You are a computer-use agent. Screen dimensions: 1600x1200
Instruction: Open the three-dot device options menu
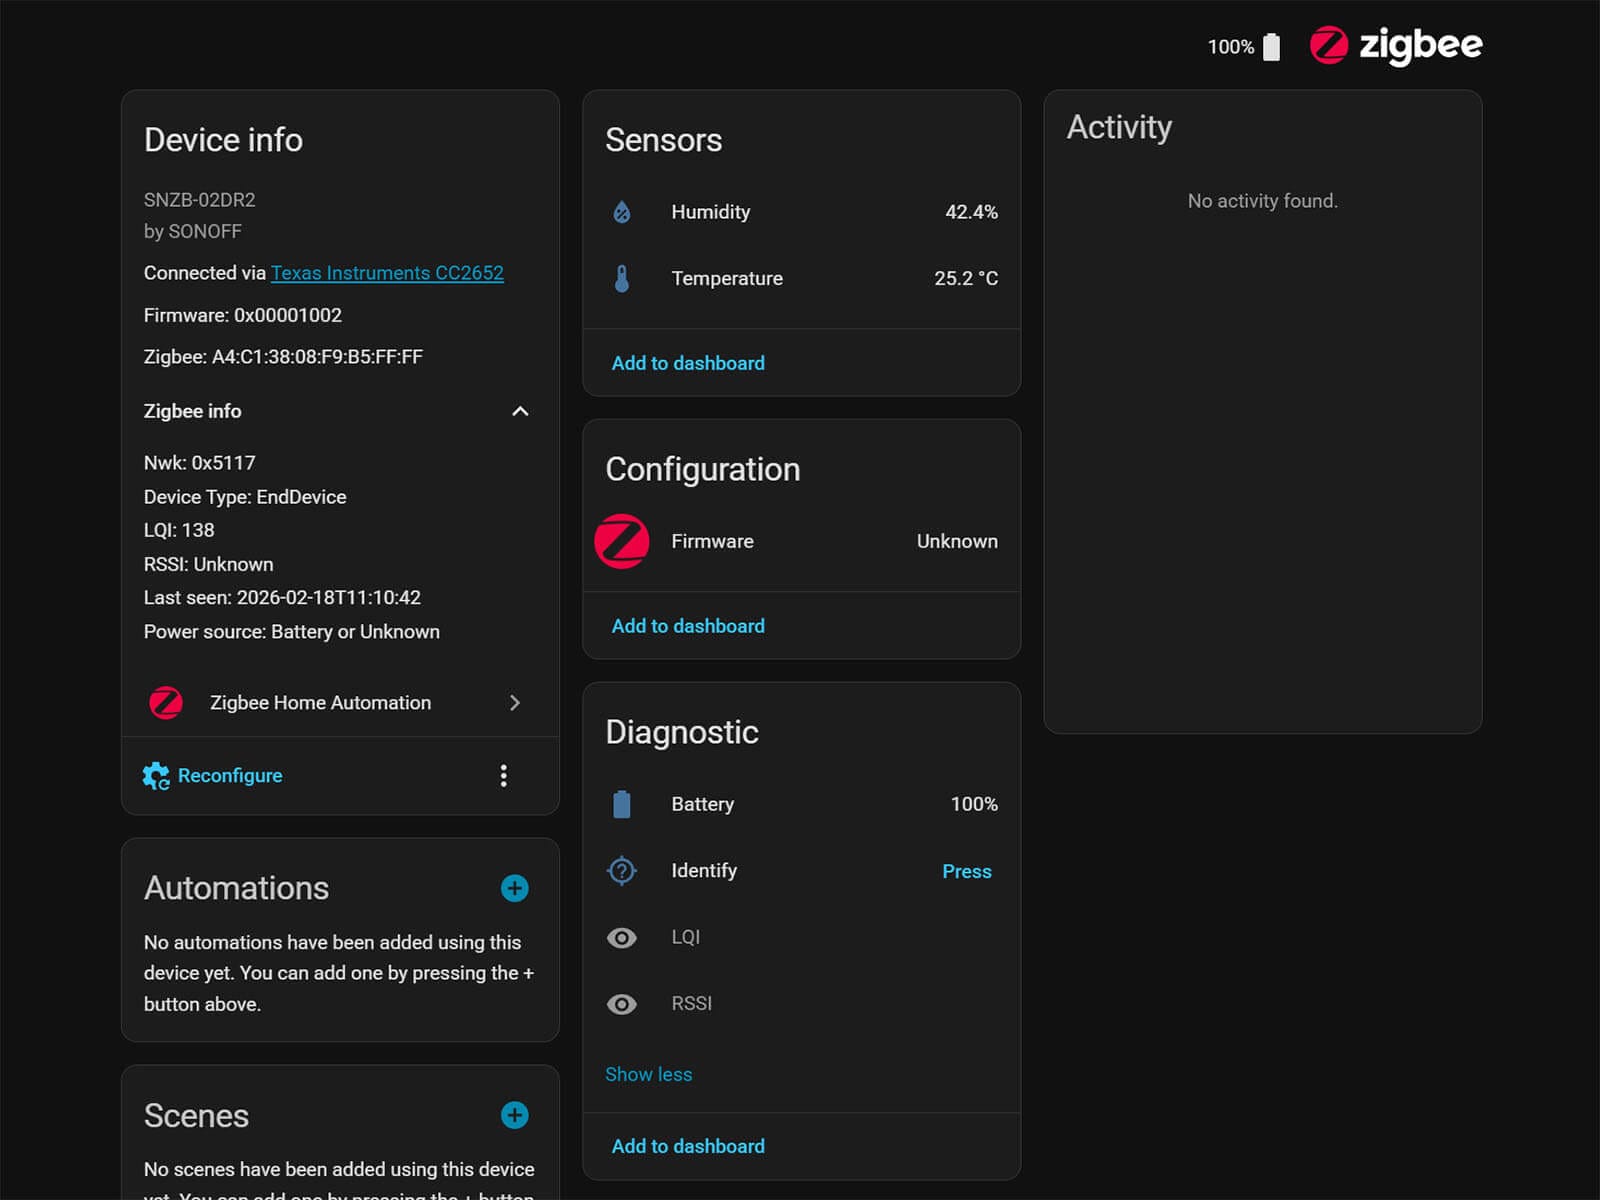503,776
